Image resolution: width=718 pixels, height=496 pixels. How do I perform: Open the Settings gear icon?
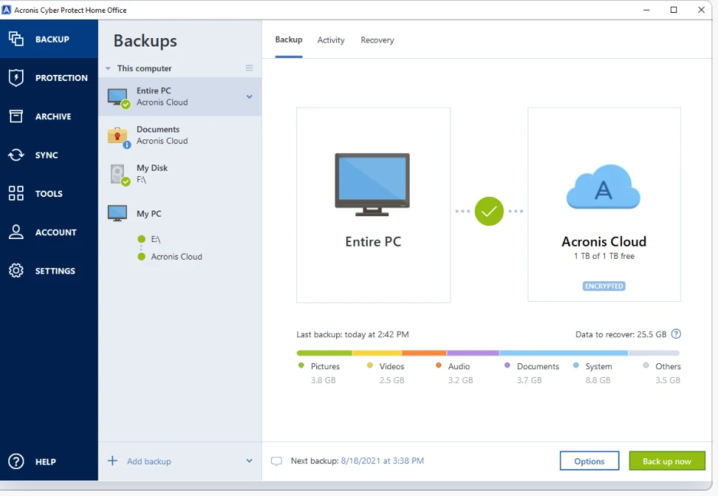coord(16,271)
